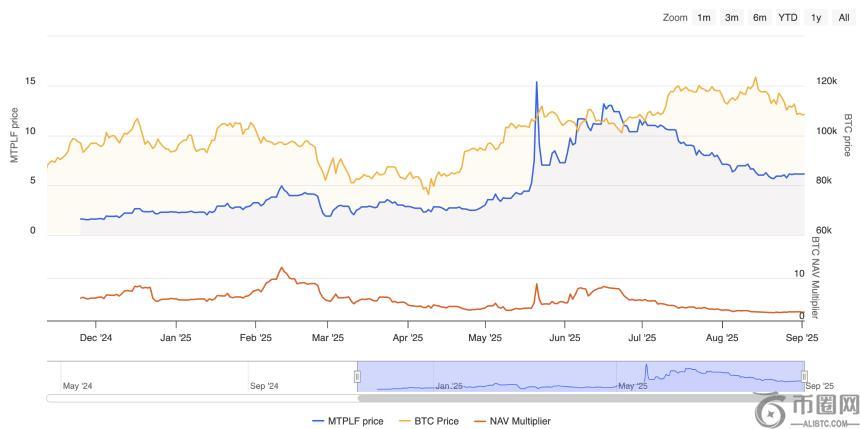Click left navigator range handle
This screenshot has height=429, width=860.
tap(357, 376)
